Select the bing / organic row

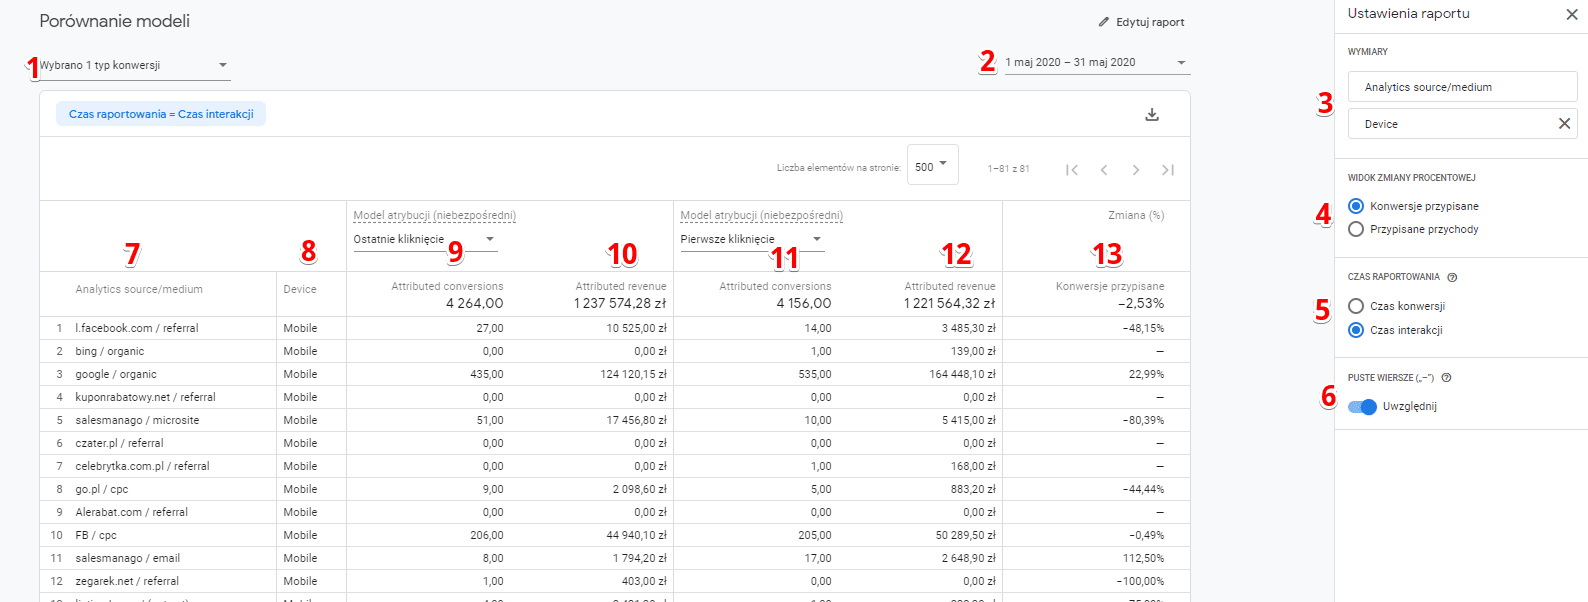point(615,351)
